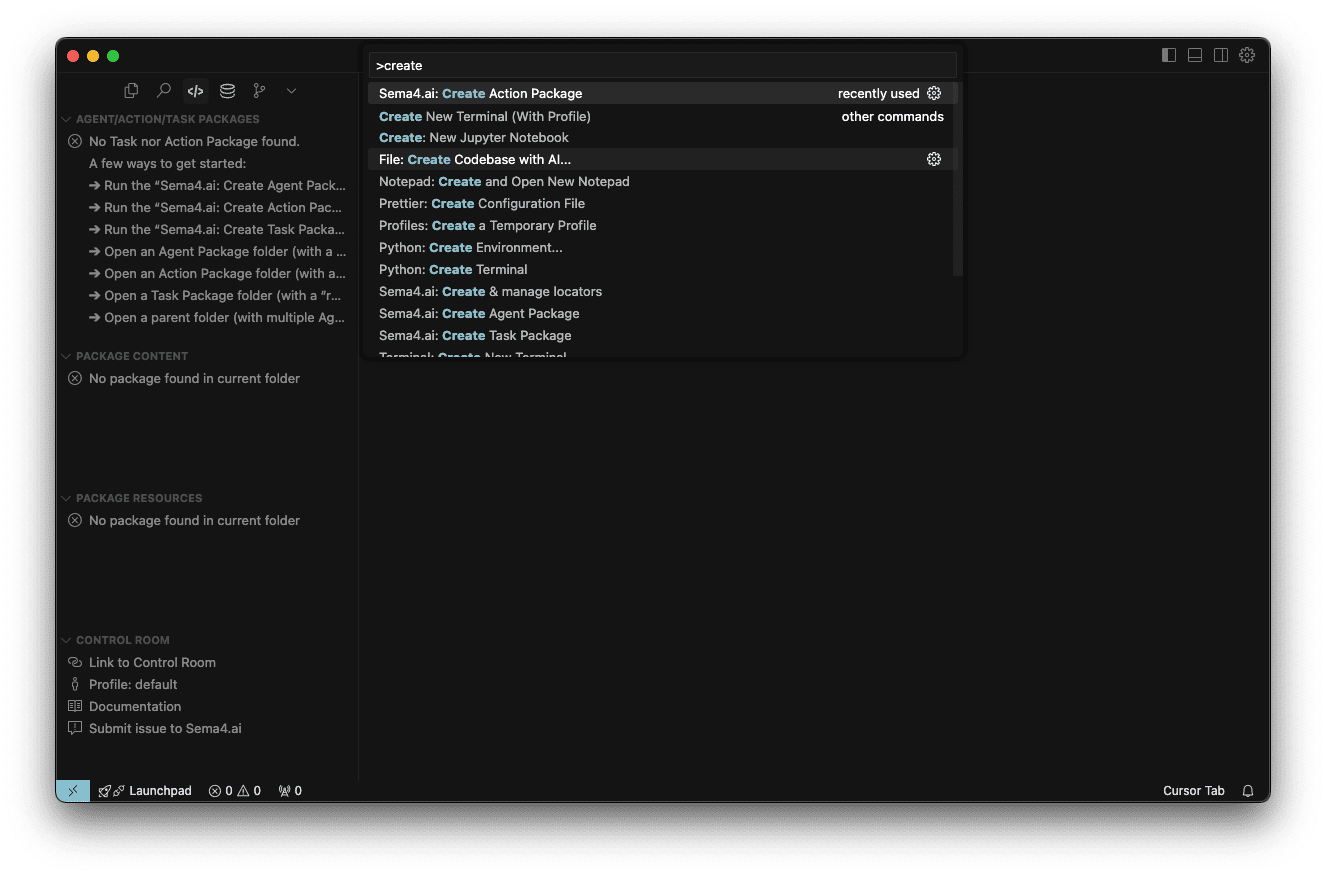Collapse the Control Room section
Screen dimensions: 1326x876
point(66,640)
